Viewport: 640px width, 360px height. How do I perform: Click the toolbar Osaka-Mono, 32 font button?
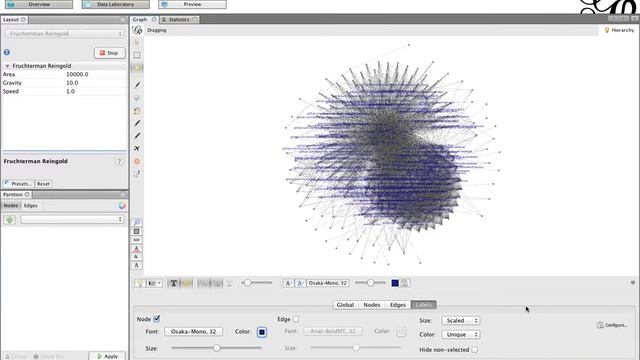tap(327, 283)
